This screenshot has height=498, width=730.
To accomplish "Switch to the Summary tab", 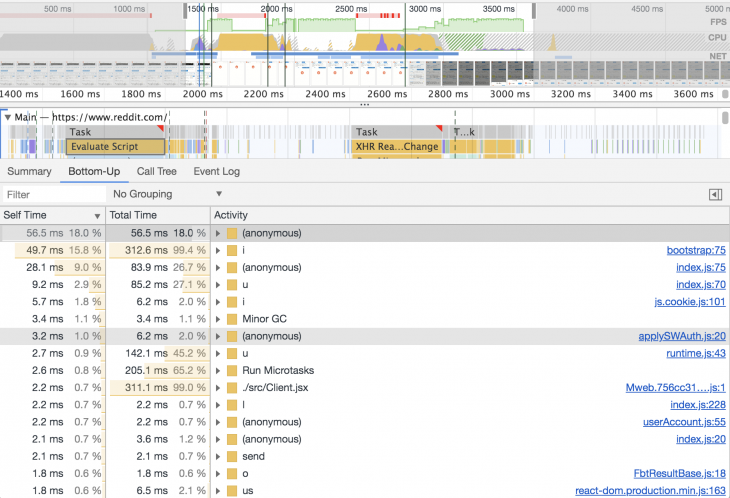I will pos(29,171).
